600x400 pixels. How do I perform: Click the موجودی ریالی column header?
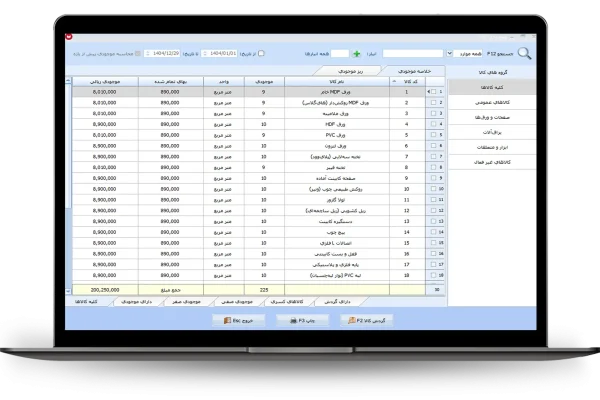[x=105, y=82]
